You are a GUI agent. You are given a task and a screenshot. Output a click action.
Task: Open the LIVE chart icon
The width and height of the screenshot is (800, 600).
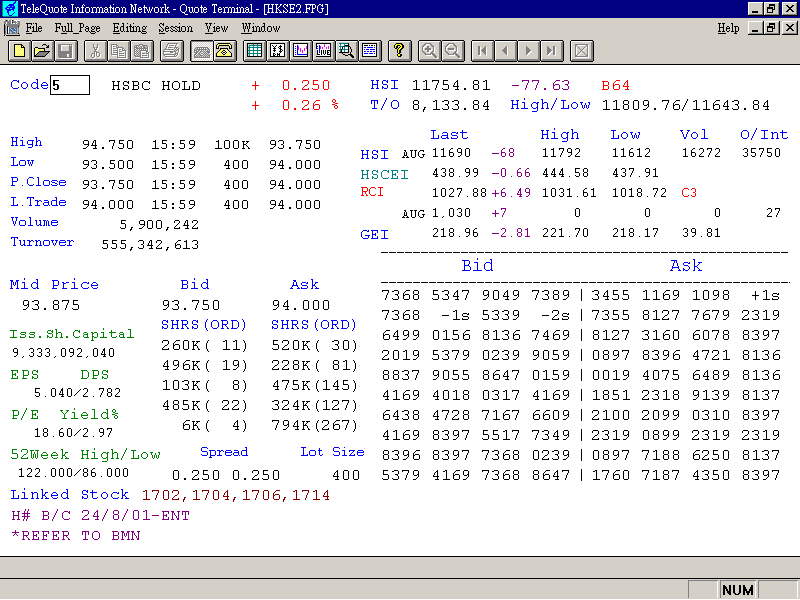323,51
